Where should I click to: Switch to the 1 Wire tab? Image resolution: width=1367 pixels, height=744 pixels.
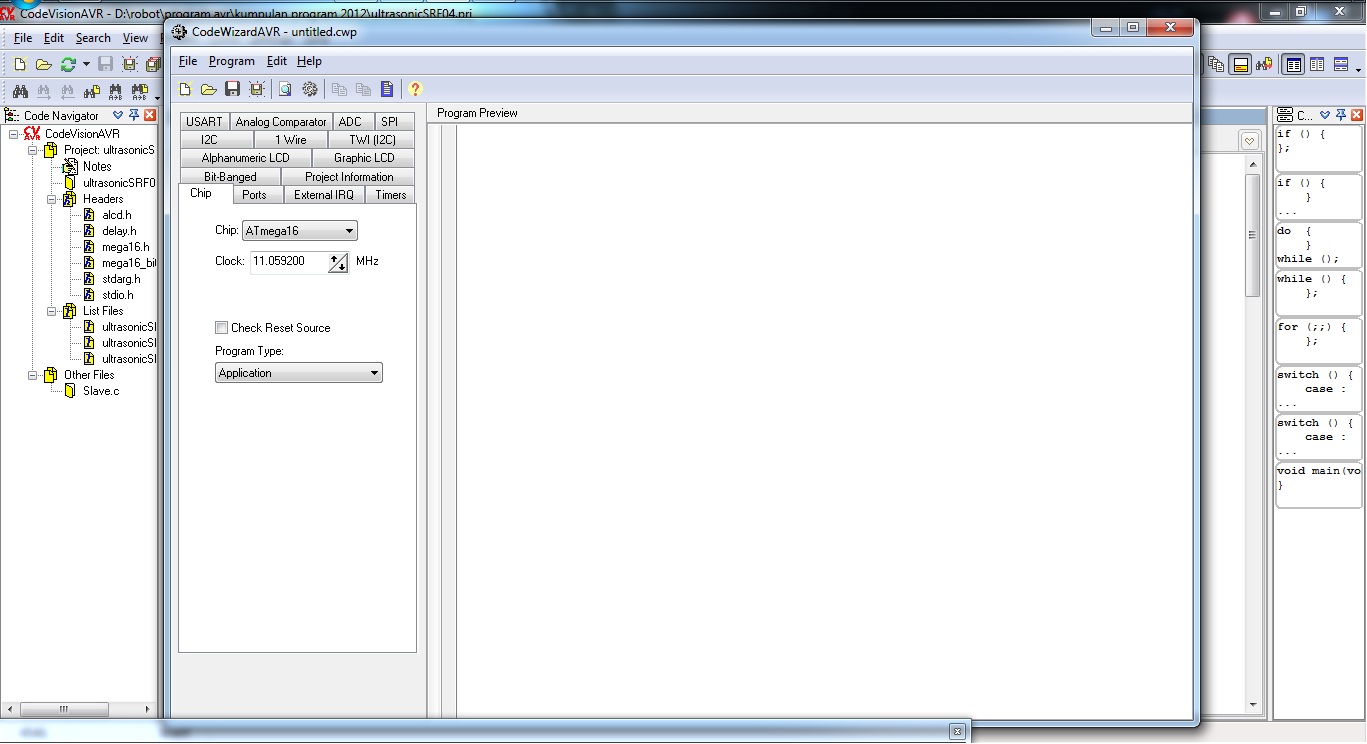pyautogui.click(x=291, y=140)
